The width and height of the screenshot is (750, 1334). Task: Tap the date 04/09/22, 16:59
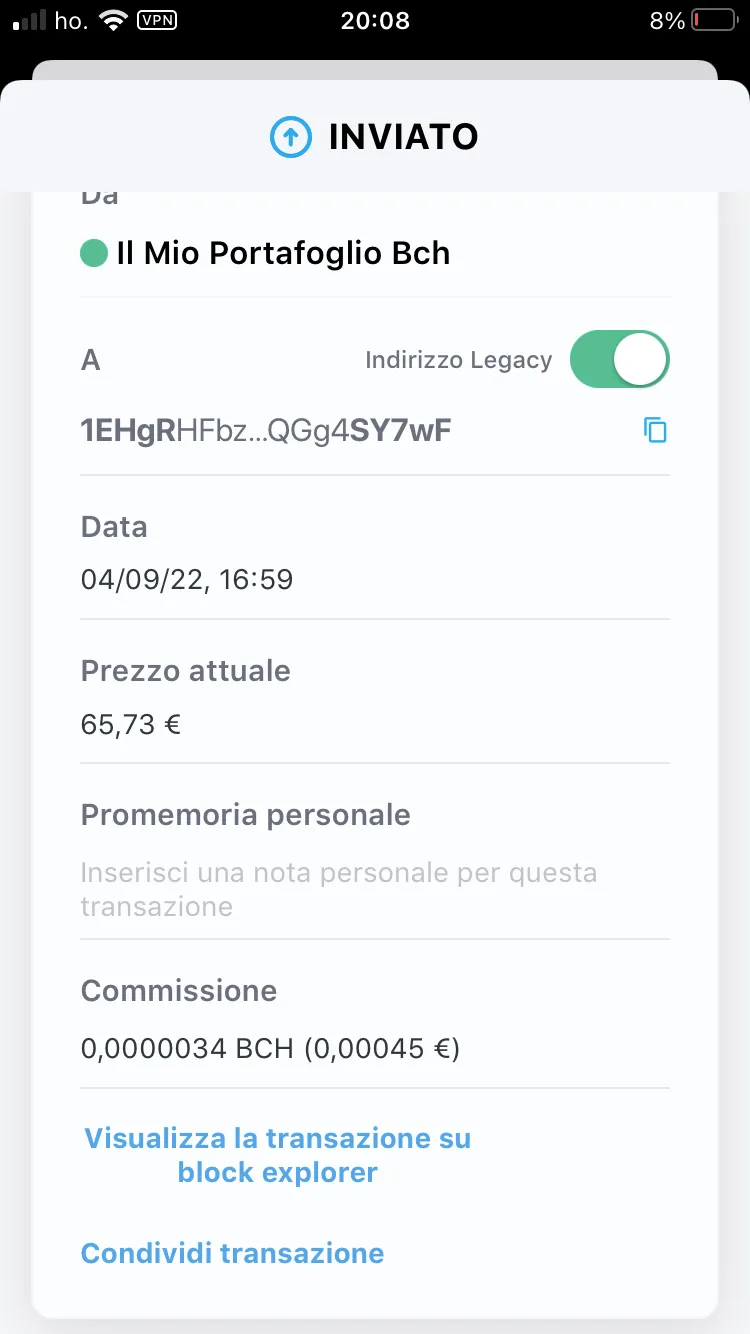click(187, 579)
